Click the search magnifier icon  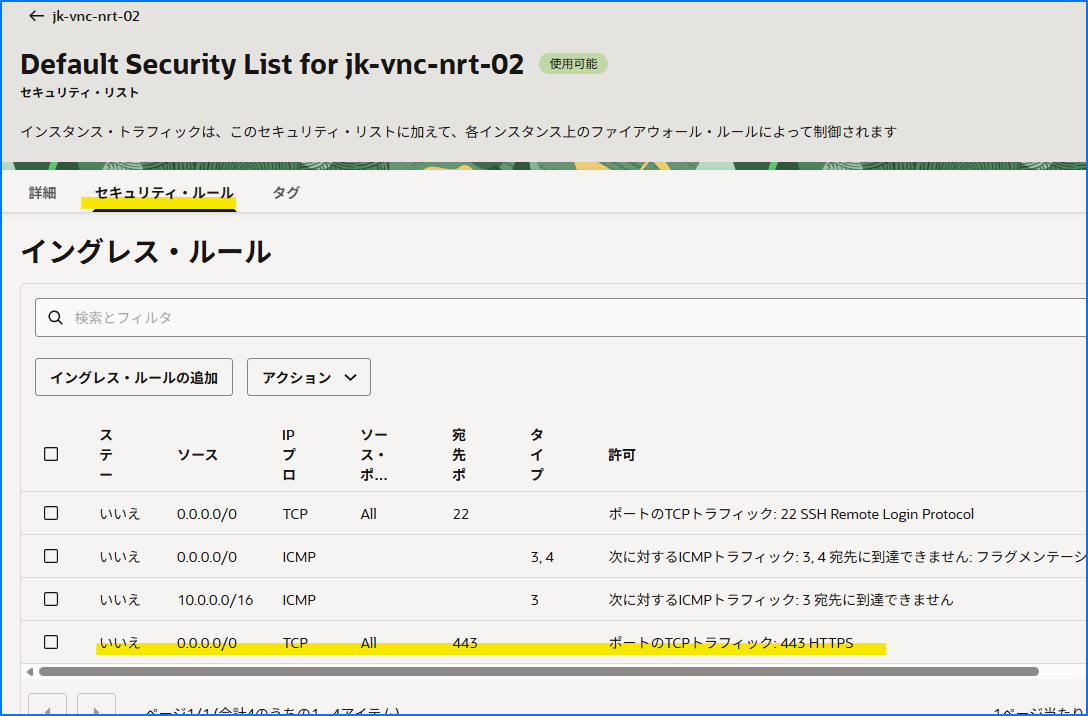55,318
